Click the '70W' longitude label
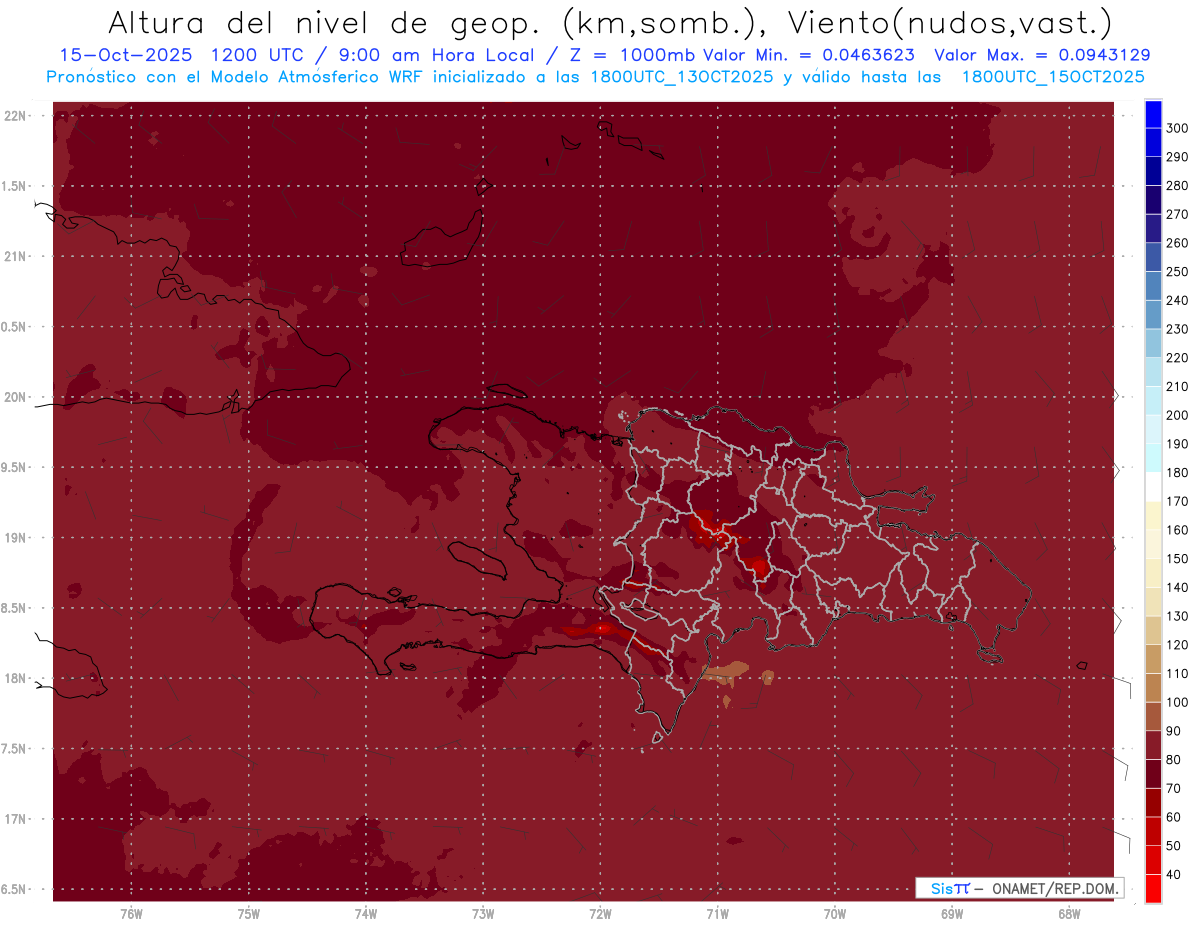1200x927 pixels. (x=835, y=914)
